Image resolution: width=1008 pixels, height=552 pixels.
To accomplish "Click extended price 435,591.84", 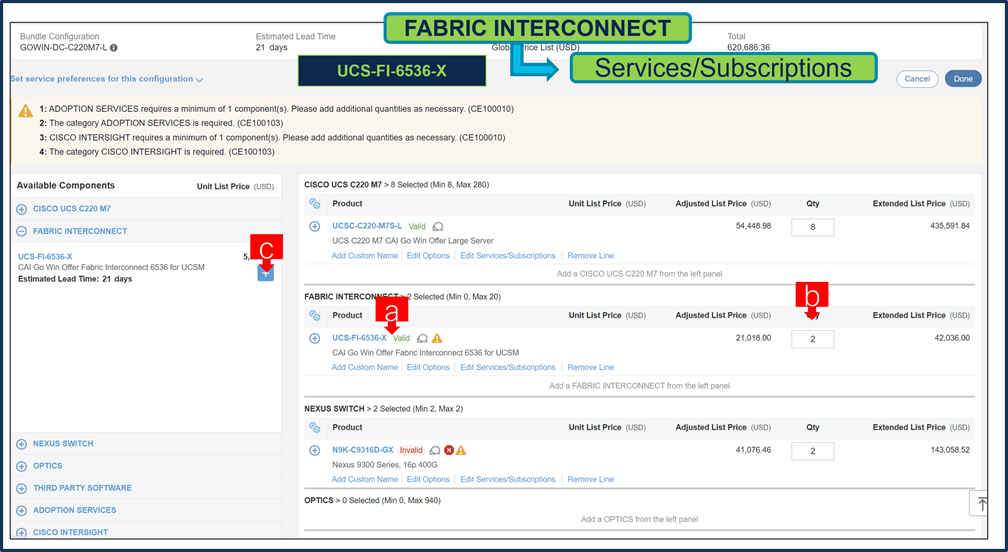I will pos(950,226).
